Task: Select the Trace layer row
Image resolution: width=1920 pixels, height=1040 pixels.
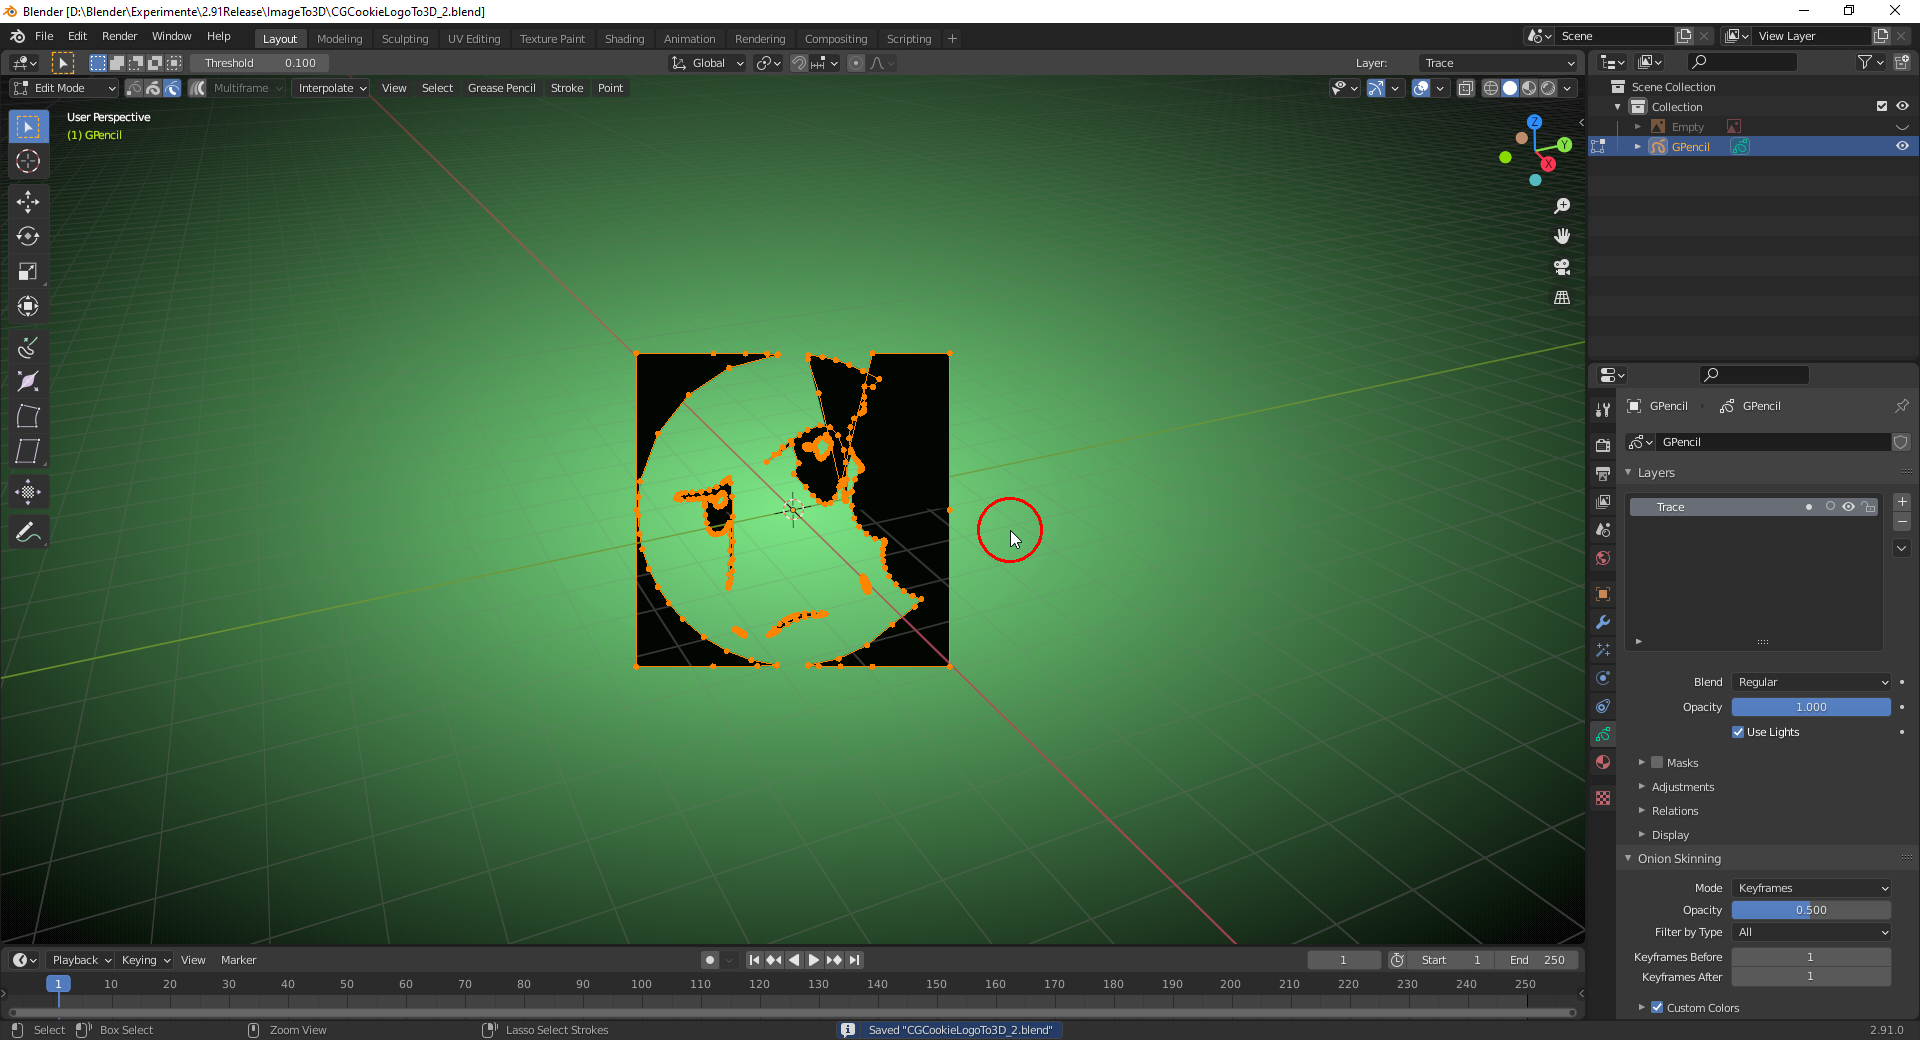Action: [x=1754, y=507]
